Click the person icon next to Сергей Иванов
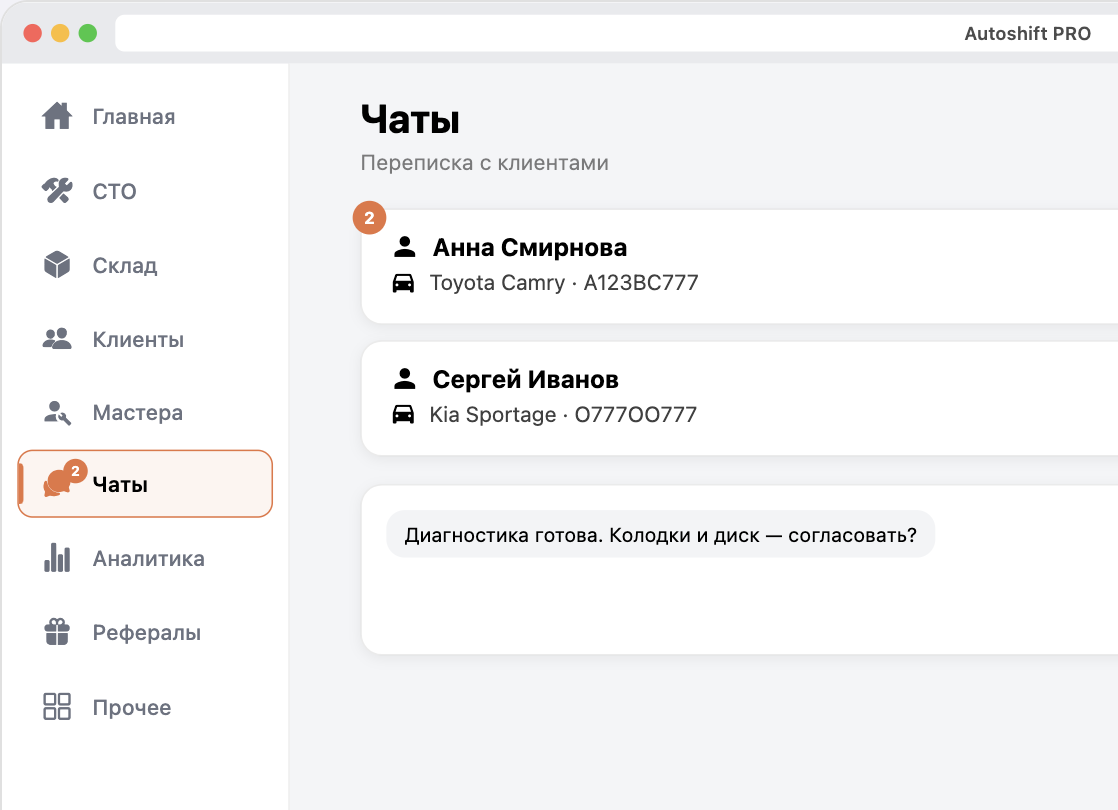 pyautogui.click(x=404, y=379)
